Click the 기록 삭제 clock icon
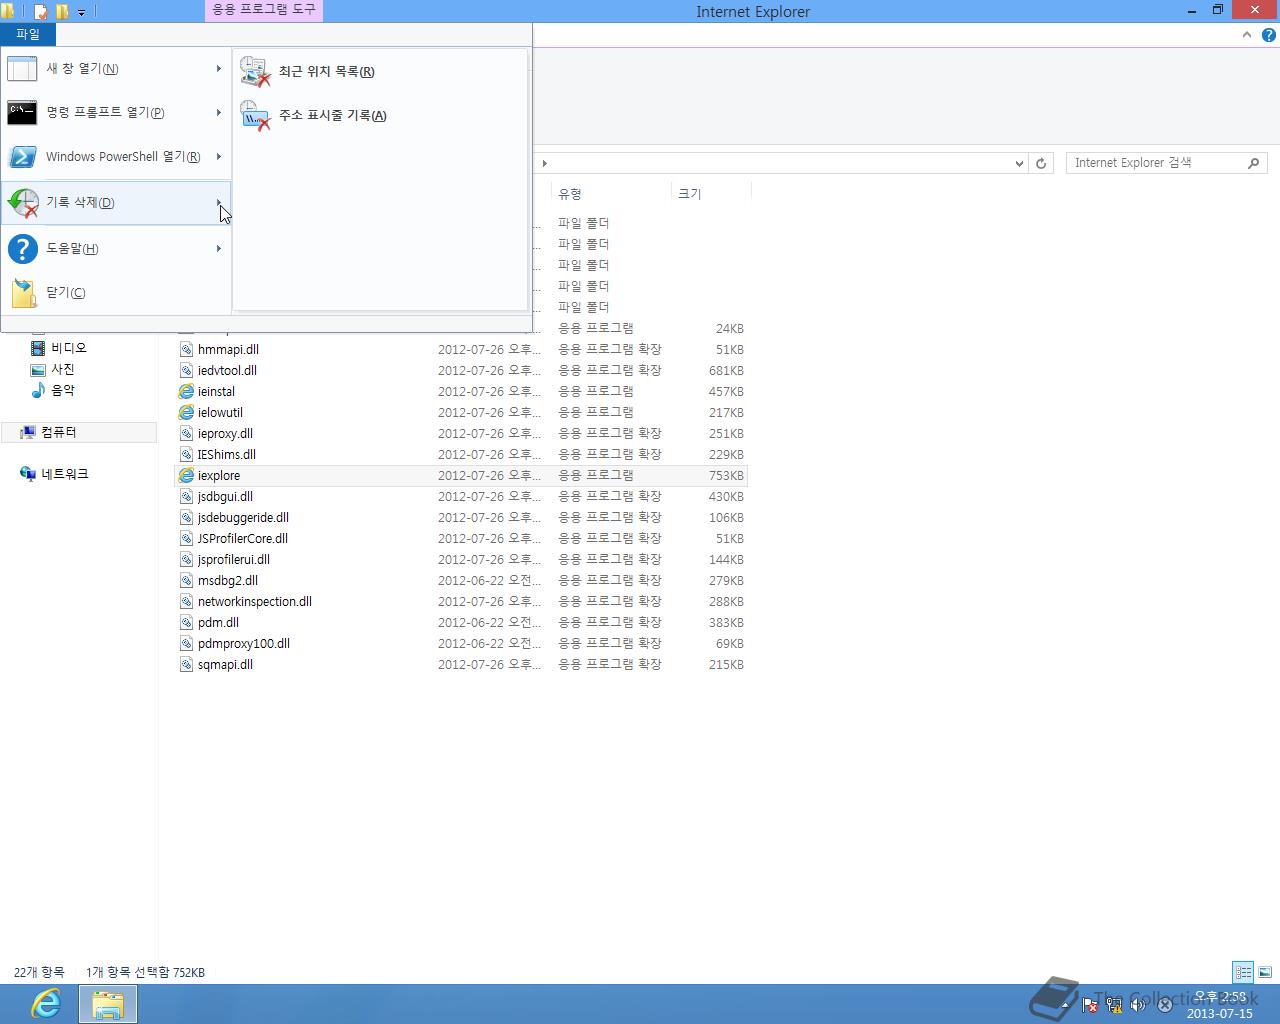Image resolution: width=1280 pixels, height=1024 pixels. point(22,203)
